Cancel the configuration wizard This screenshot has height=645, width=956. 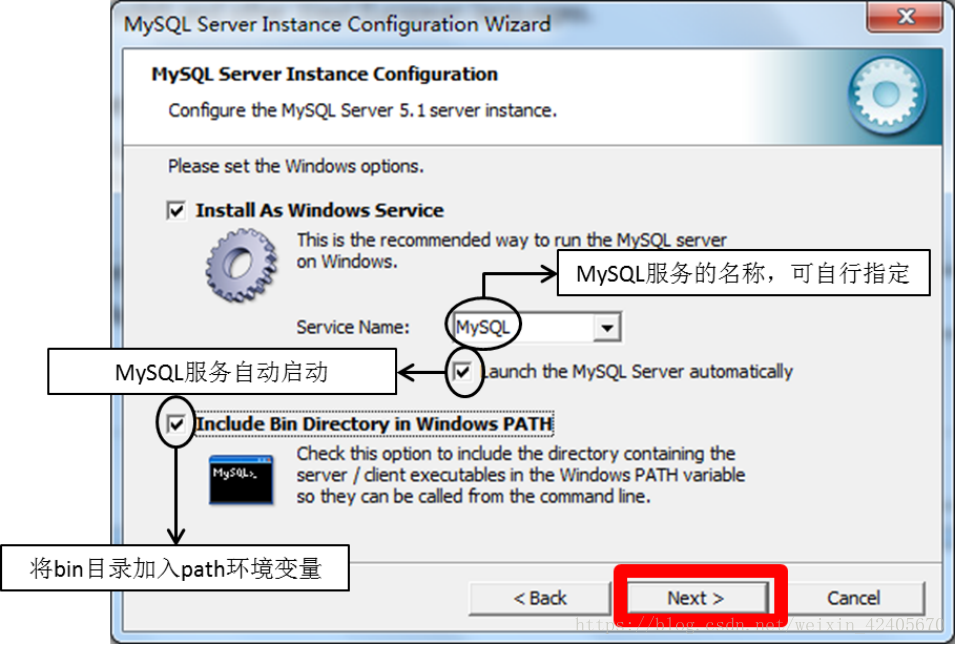tap(854, 598)
